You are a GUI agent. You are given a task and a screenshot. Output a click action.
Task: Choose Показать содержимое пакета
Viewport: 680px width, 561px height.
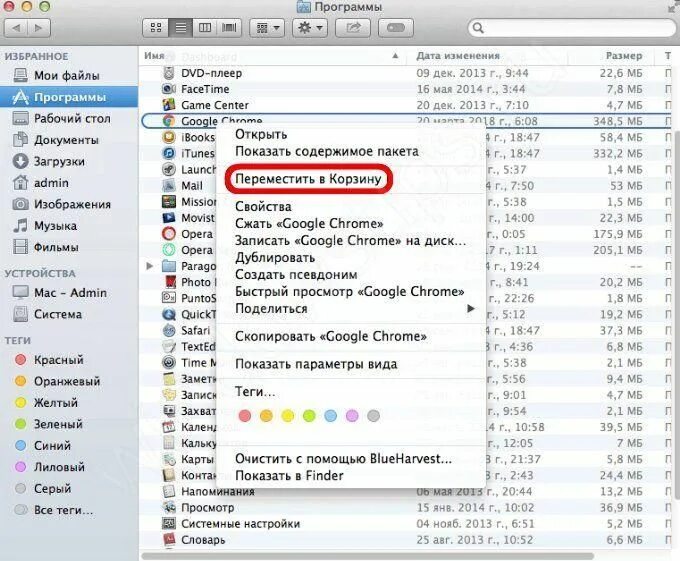point(350,151)
